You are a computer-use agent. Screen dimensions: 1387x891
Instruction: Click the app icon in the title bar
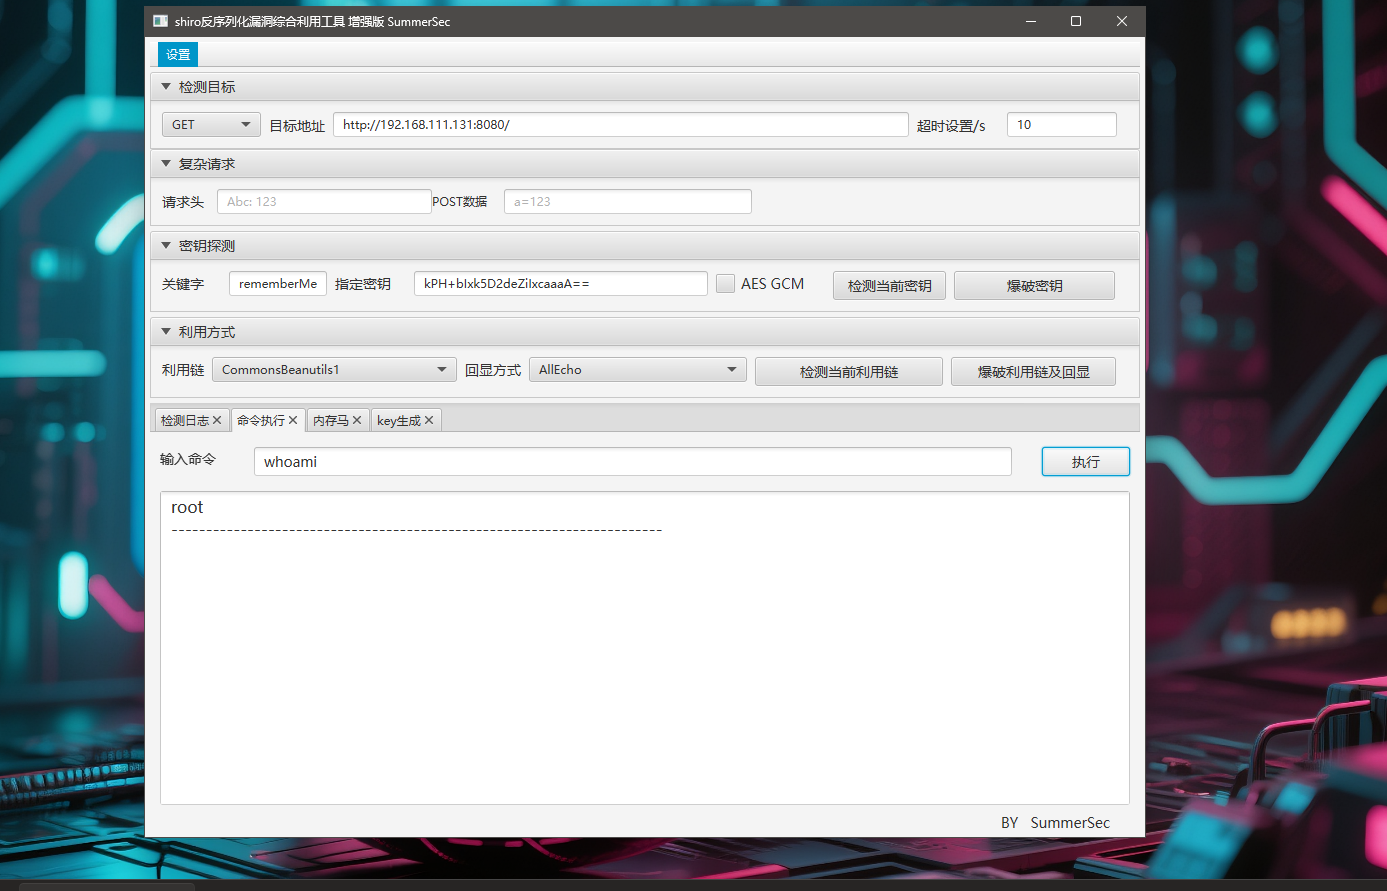160,21
